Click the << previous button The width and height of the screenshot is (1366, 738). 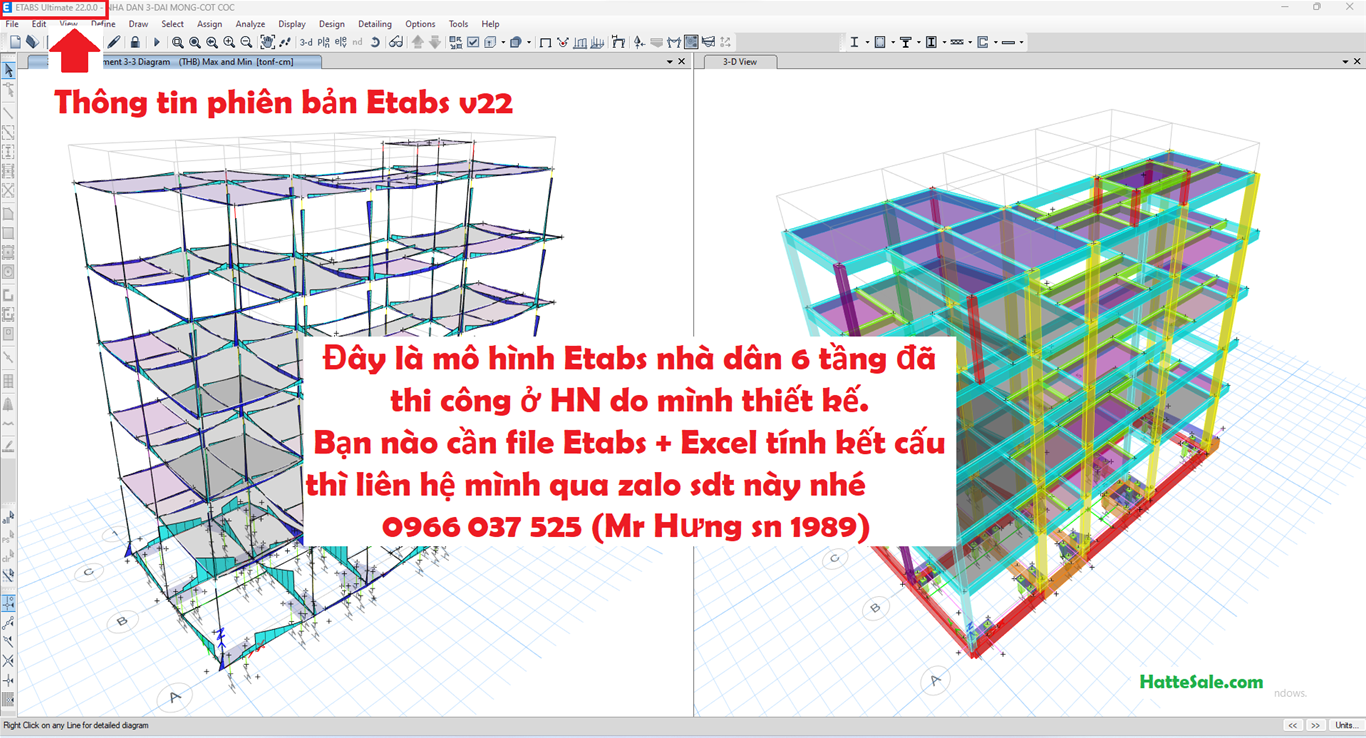pos(1293,725)
